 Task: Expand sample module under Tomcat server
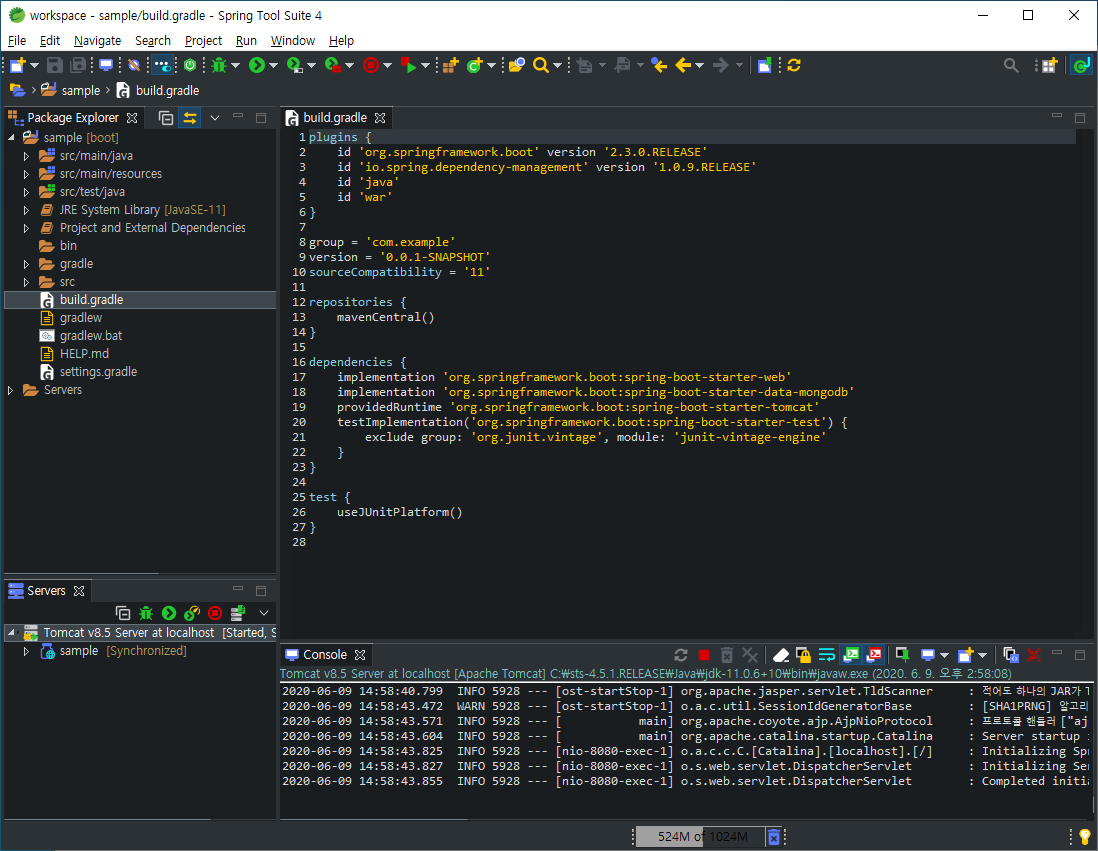(26, 651)
